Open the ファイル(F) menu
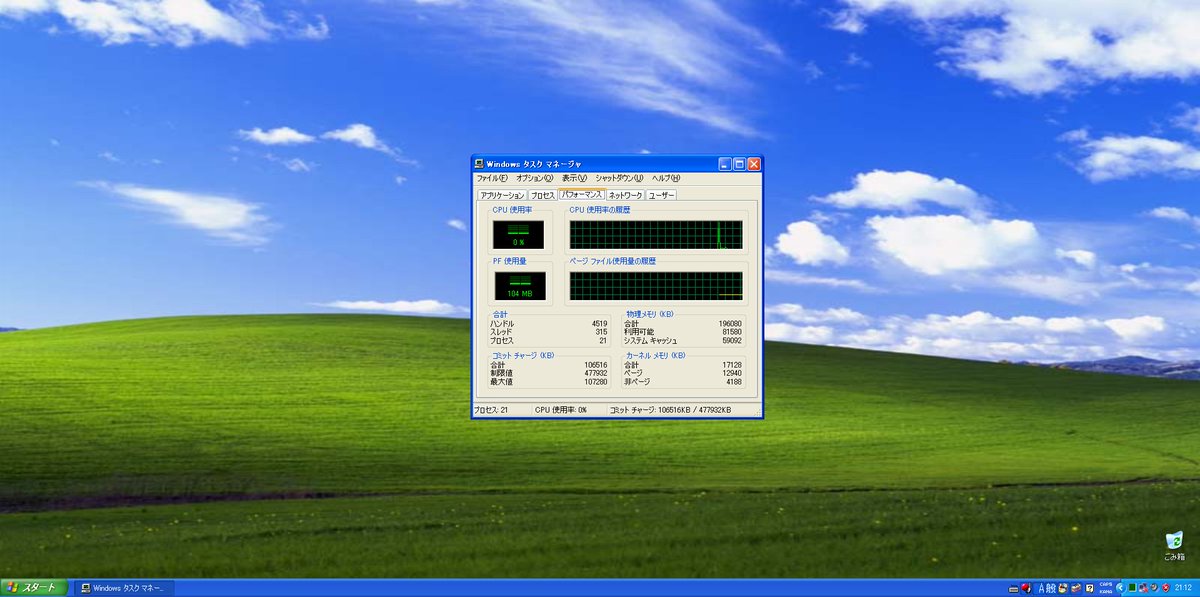 492,178
